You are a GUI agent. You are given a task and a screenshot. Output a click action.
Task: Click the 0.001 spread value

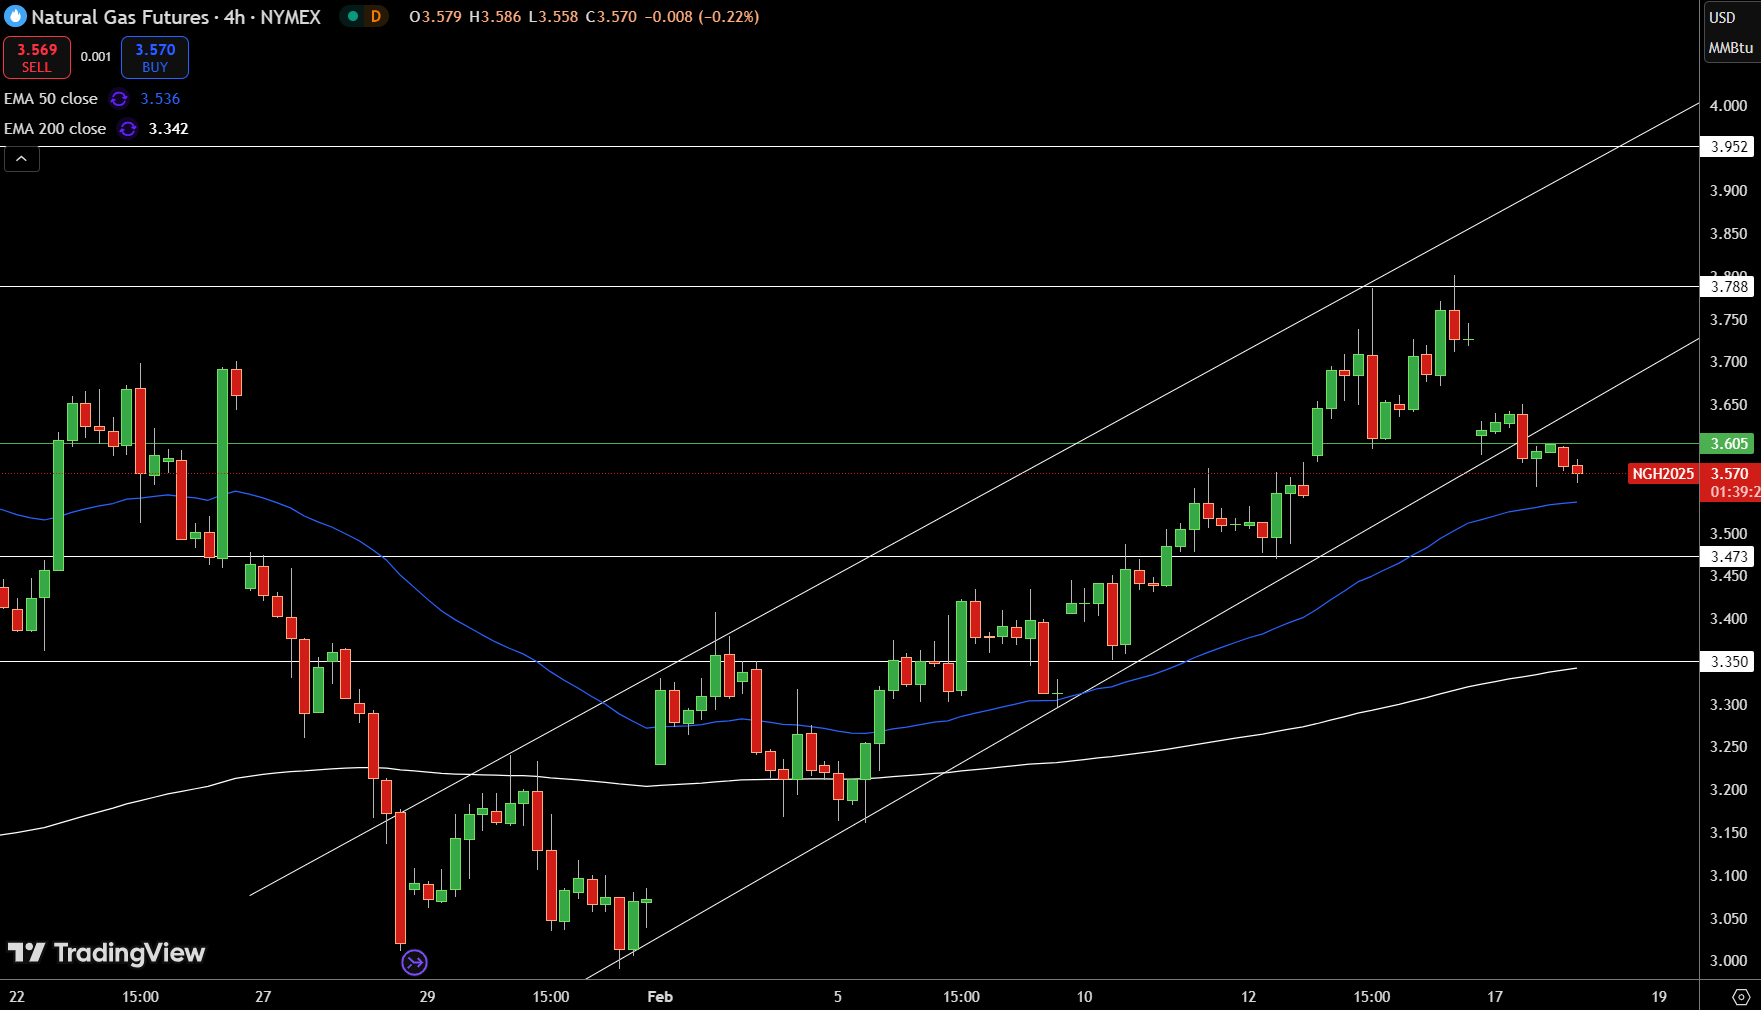pyautogui.click(x=96, y=57)
